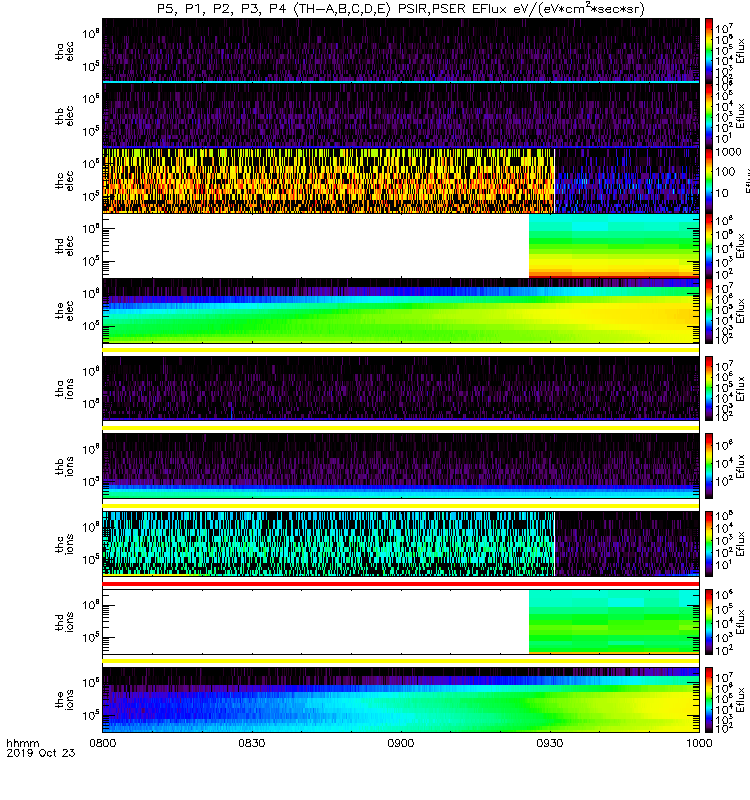Click the thd ions color bar
750x800 pixels.
point(709,622)
